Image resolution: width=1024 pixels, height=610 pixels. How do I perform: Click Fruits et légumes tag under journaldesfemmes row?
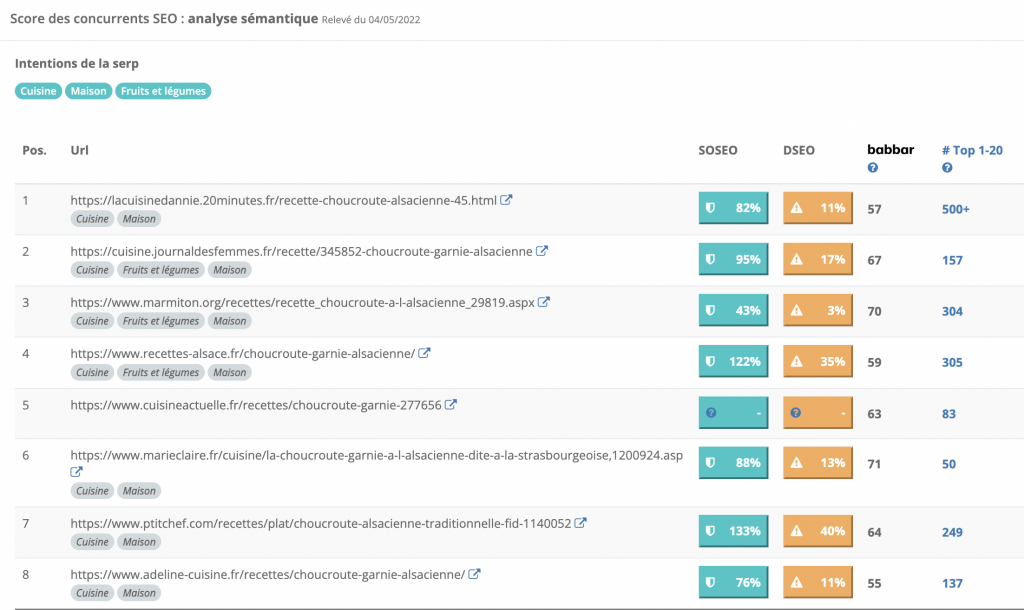tap(161, 270)
